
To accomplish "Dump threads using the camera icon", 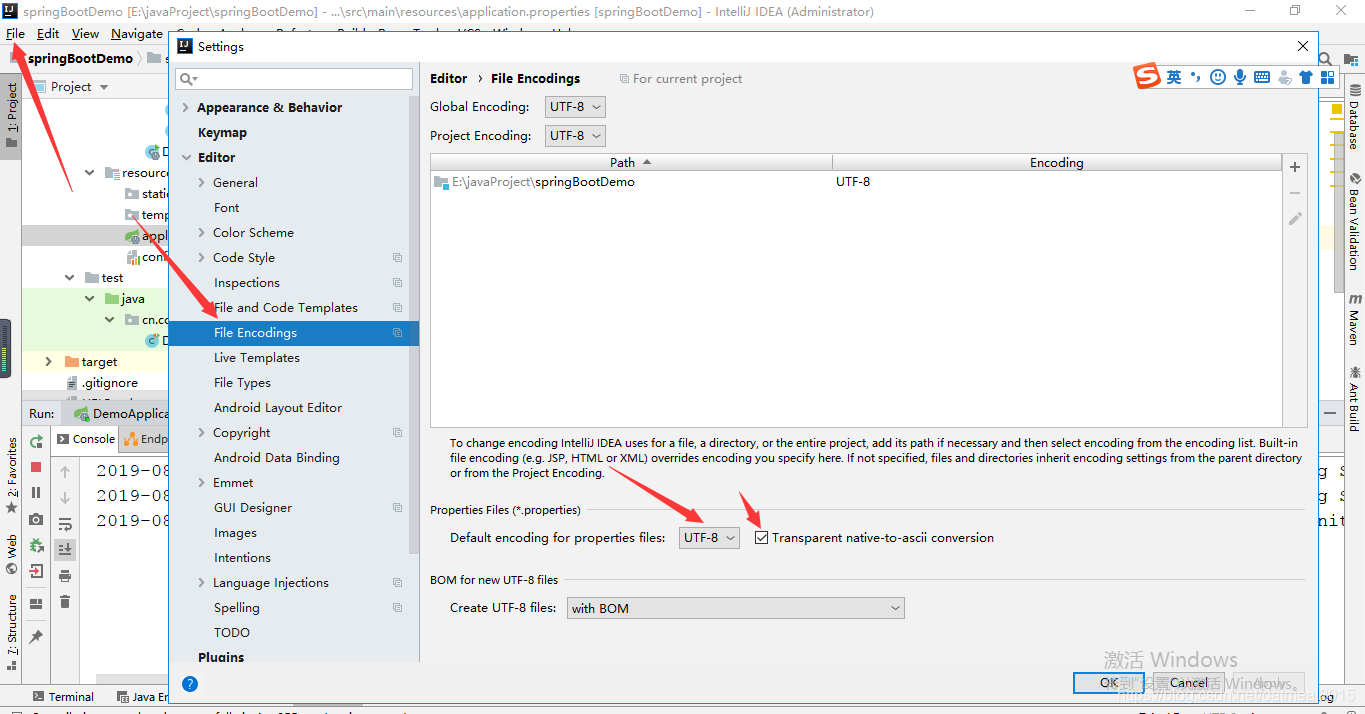I will [x=36, y=519].
